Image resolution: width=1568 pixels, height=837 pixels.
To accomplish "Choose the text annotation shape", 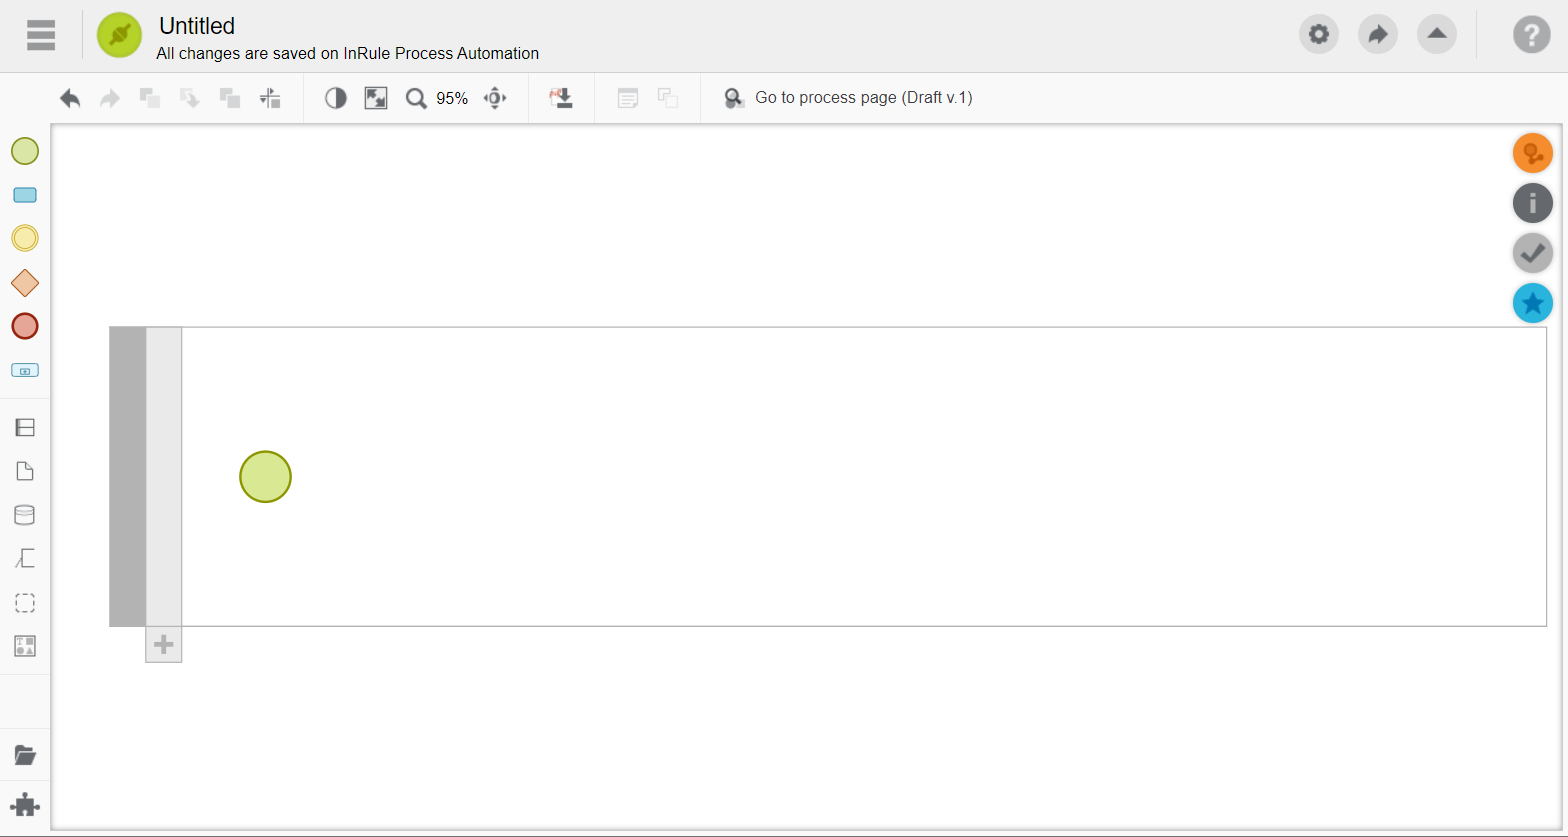I will click(25, 558).
